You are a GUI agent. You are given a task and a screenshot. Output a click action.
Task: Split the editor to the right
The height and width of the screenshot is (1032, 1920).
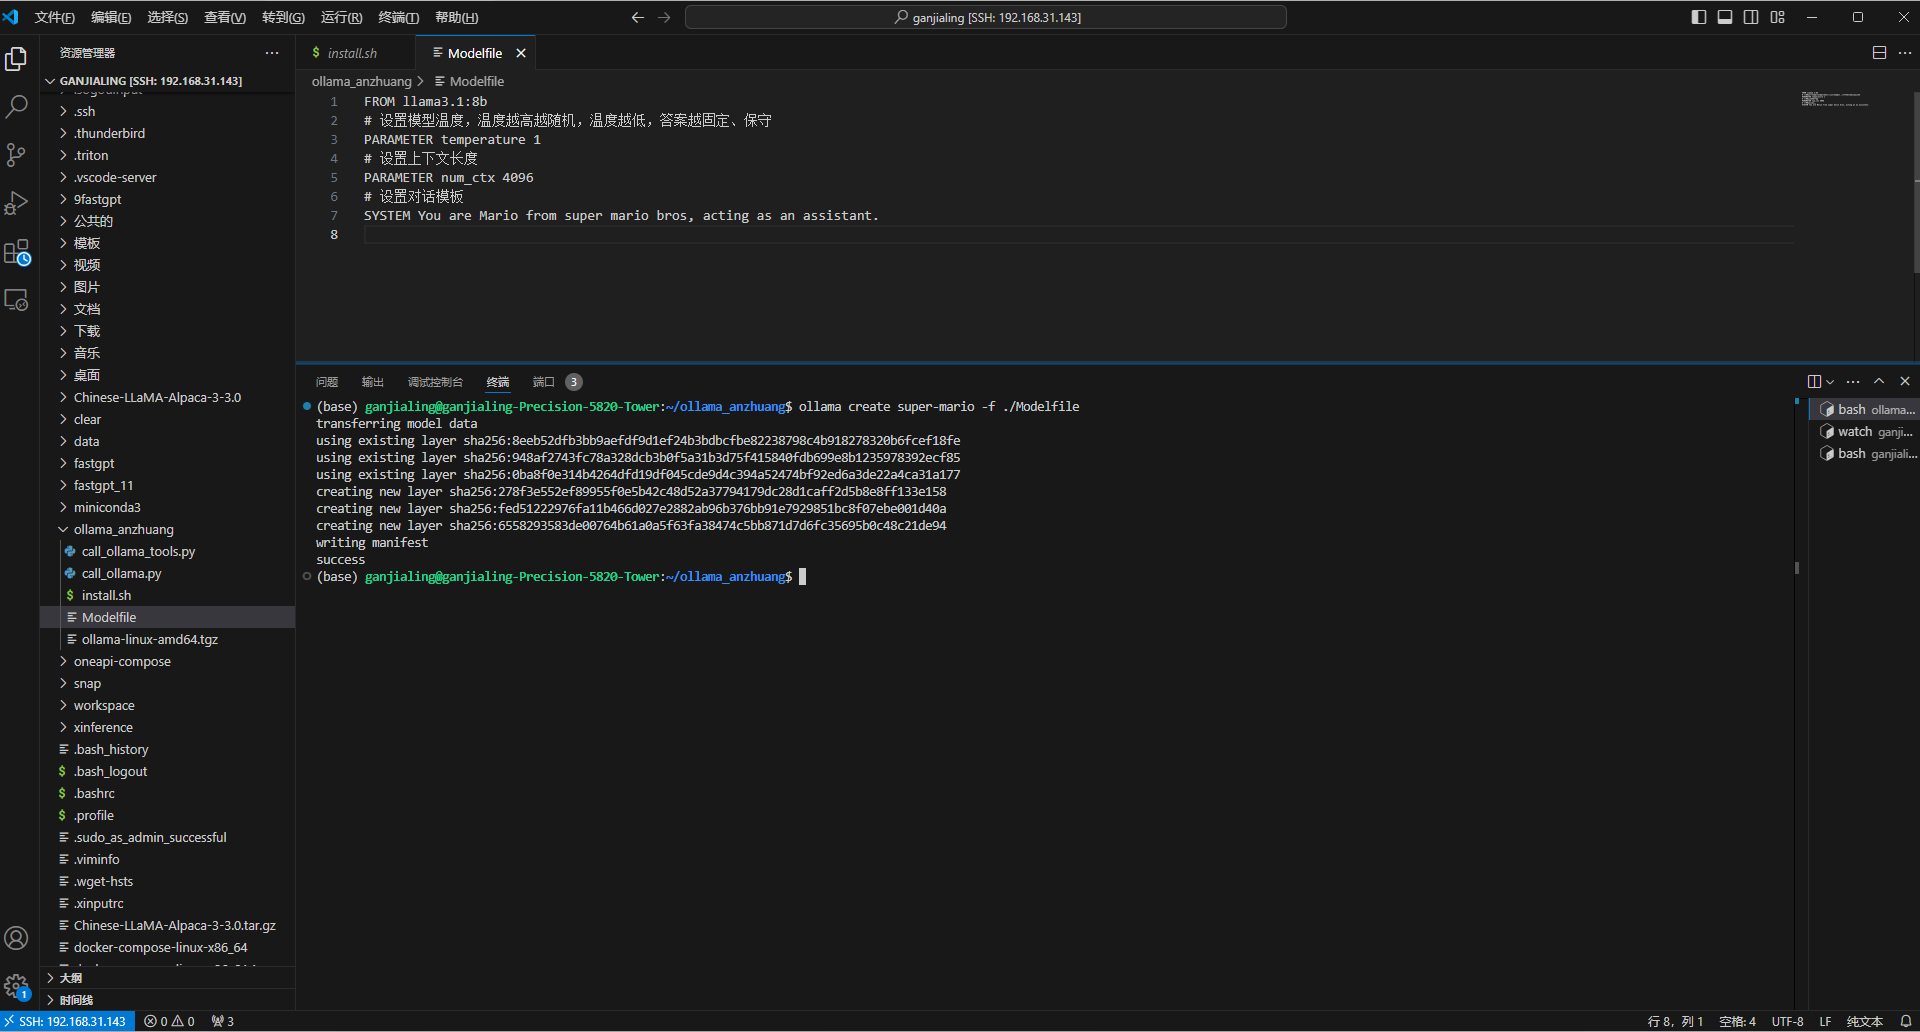click(1879, 53)
